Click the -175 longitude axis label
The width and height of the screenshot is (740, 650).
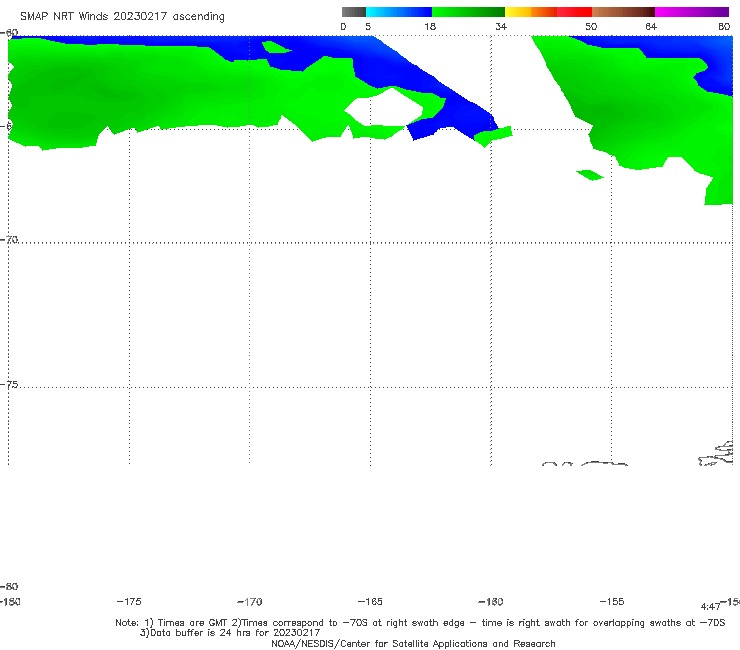(x=129, y=602)
